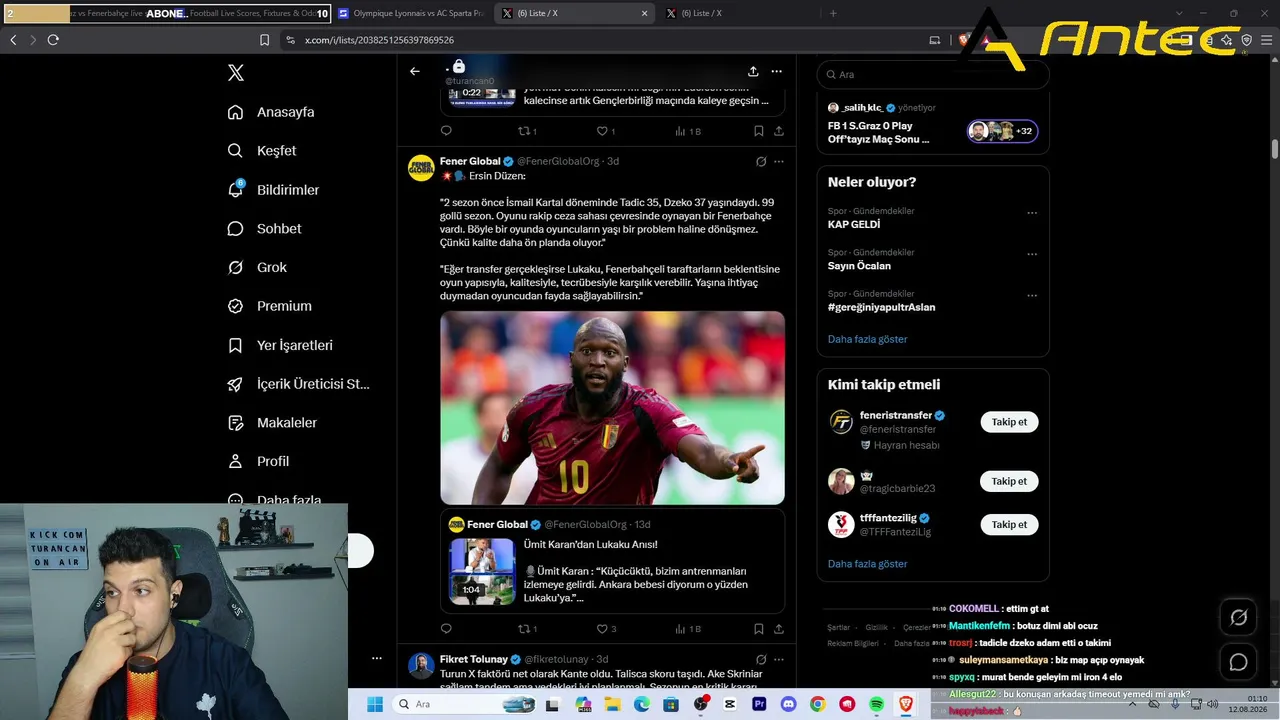This screenshot has height=720, width=1280.
Task: Open Premiere Pro from the taskbar
Action: pyautogui.click(x=759, y=704)
